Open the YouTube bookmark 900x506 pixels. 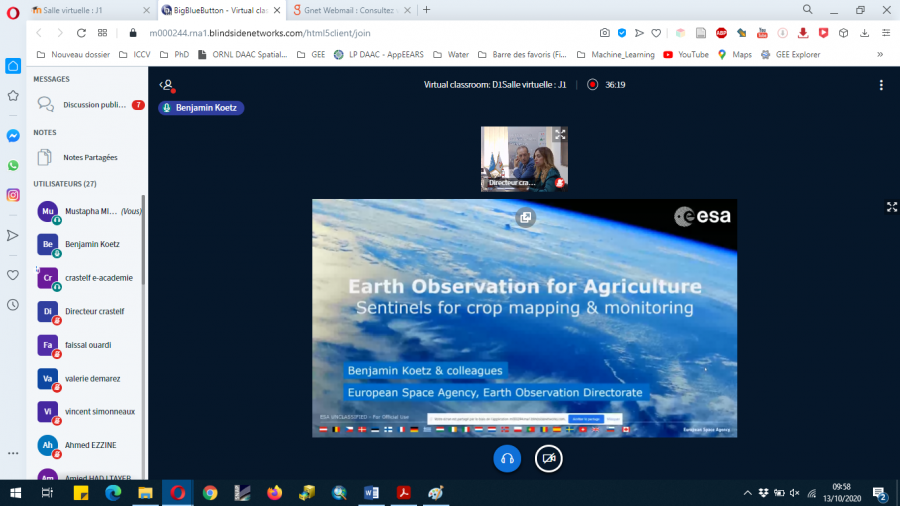[x=686, y=55]
